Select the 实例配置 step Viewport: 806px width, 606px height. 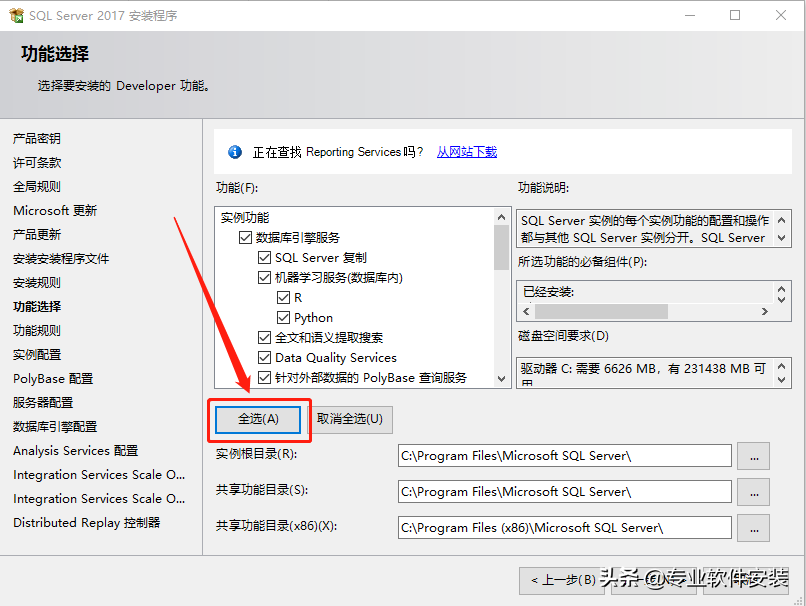pyautogui.click(x=37, y=355)
